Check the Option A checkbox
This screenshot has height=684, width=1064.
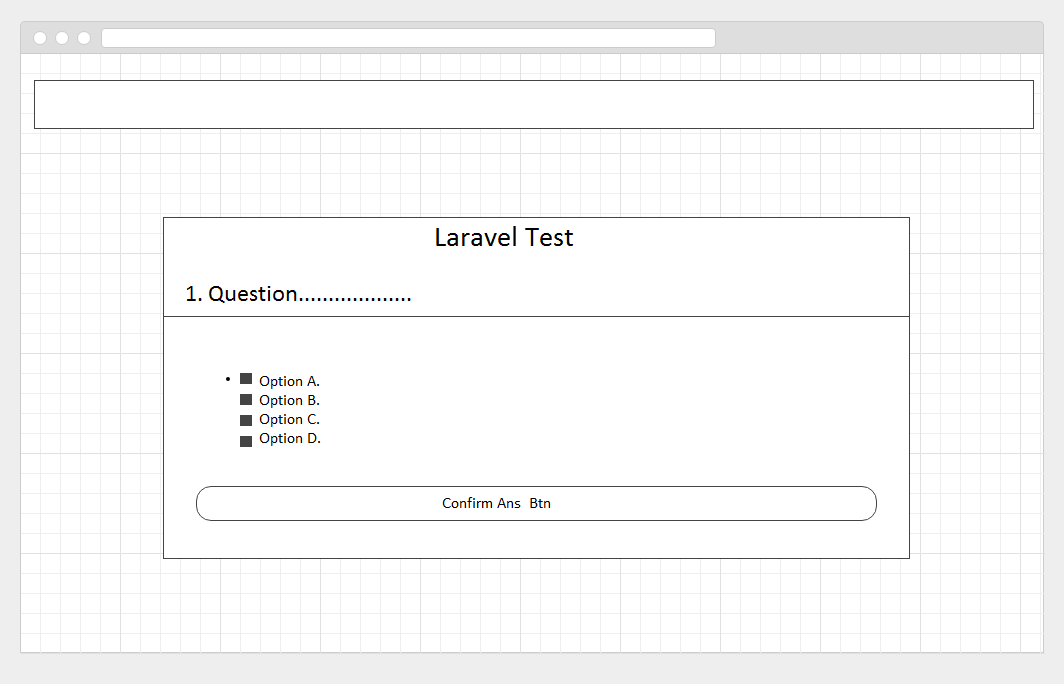pyautogui.click(x=246, y=379)
